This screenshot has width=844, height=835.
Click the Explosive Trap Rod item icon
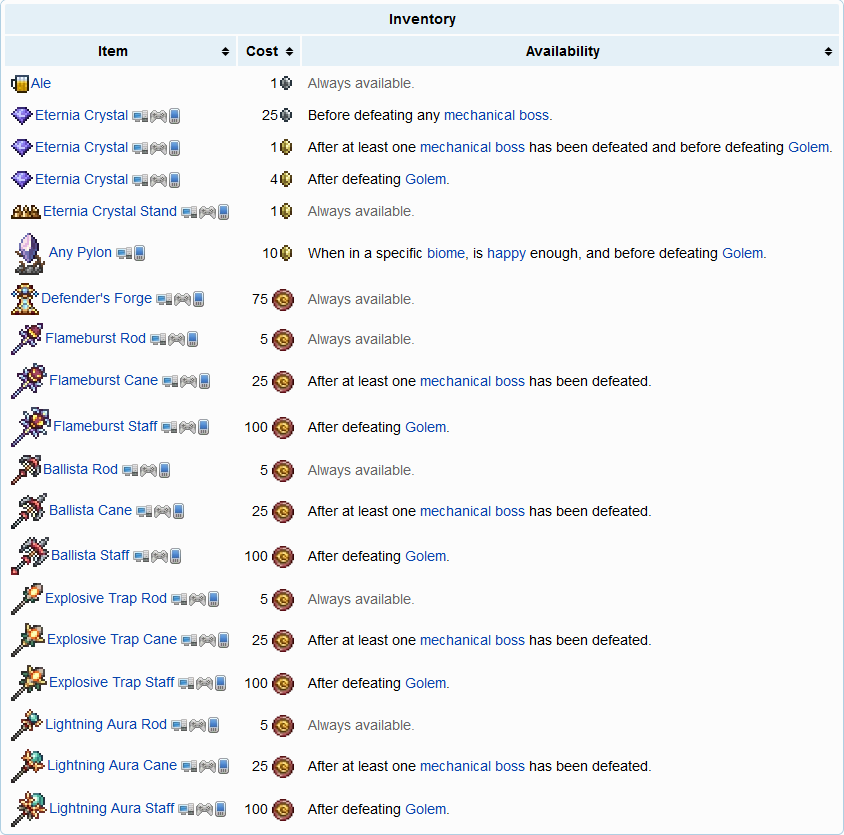tap(27, 599)
